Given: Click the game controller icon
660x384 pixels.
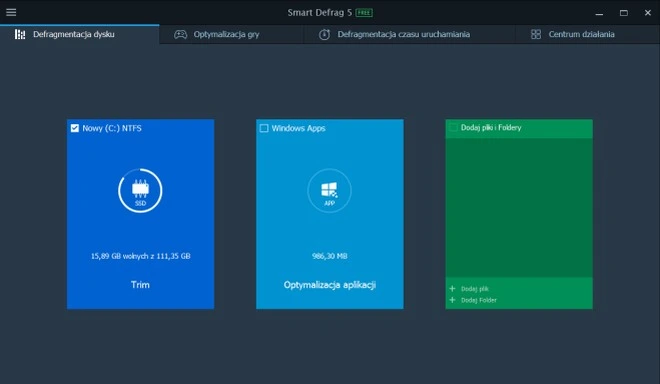Looking at the screenshot, I should (181, 35).
